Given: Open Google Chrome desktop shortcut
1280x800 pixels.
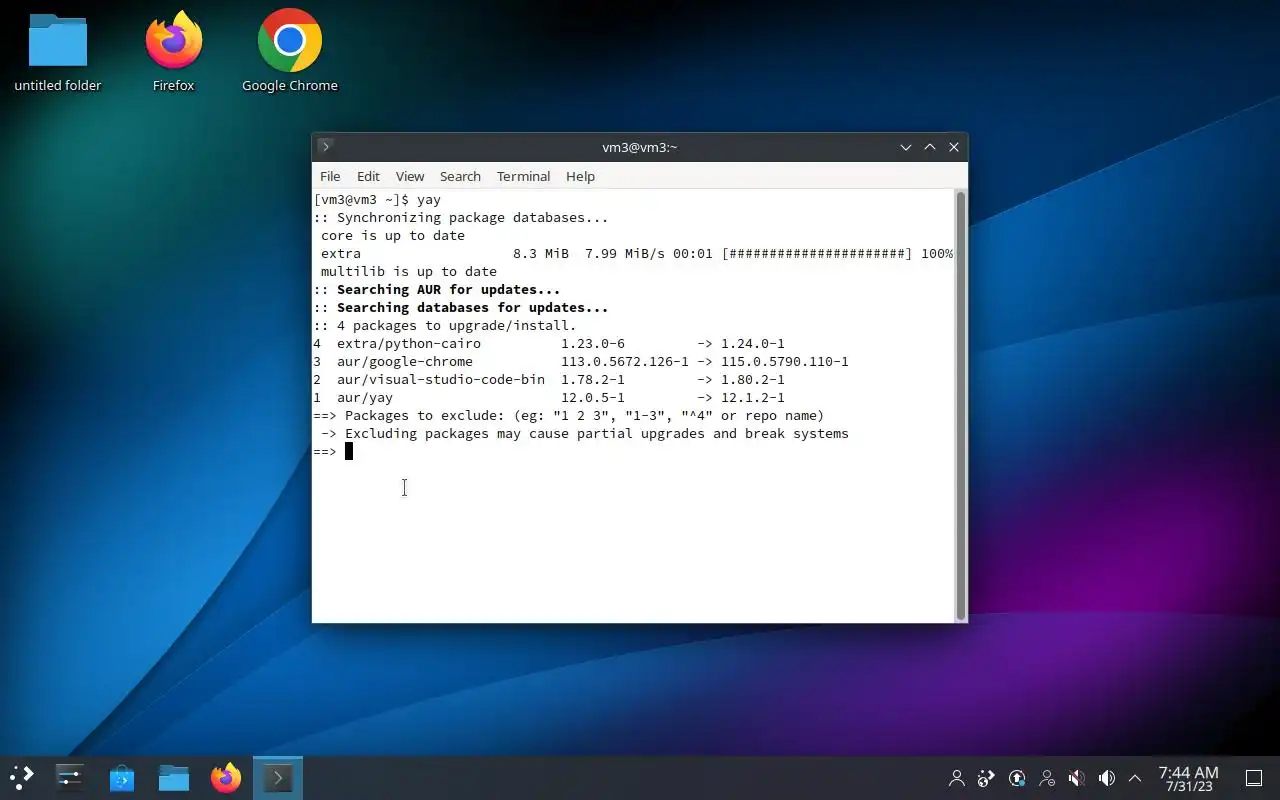Looking at the screenshot, I should point(290,52).
